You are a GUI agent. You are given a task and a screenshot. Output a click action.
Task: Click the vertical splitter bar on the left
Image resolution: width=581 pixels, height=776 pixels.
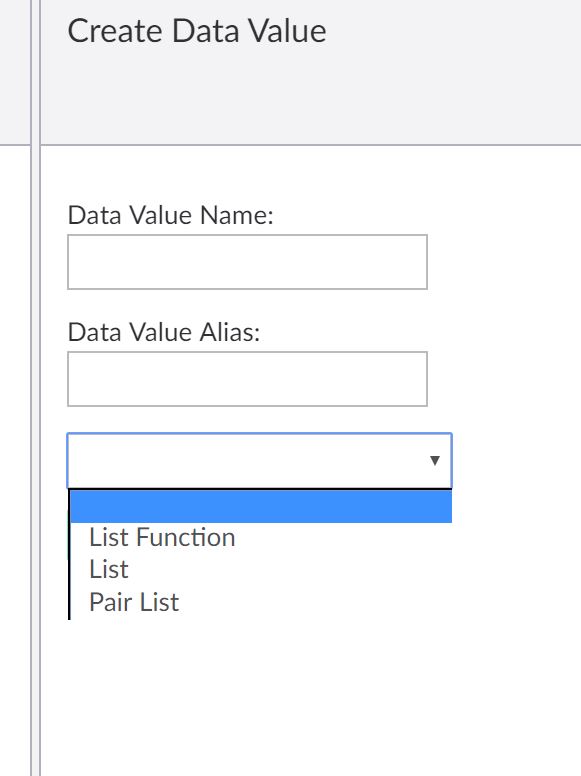click(35, 388)
